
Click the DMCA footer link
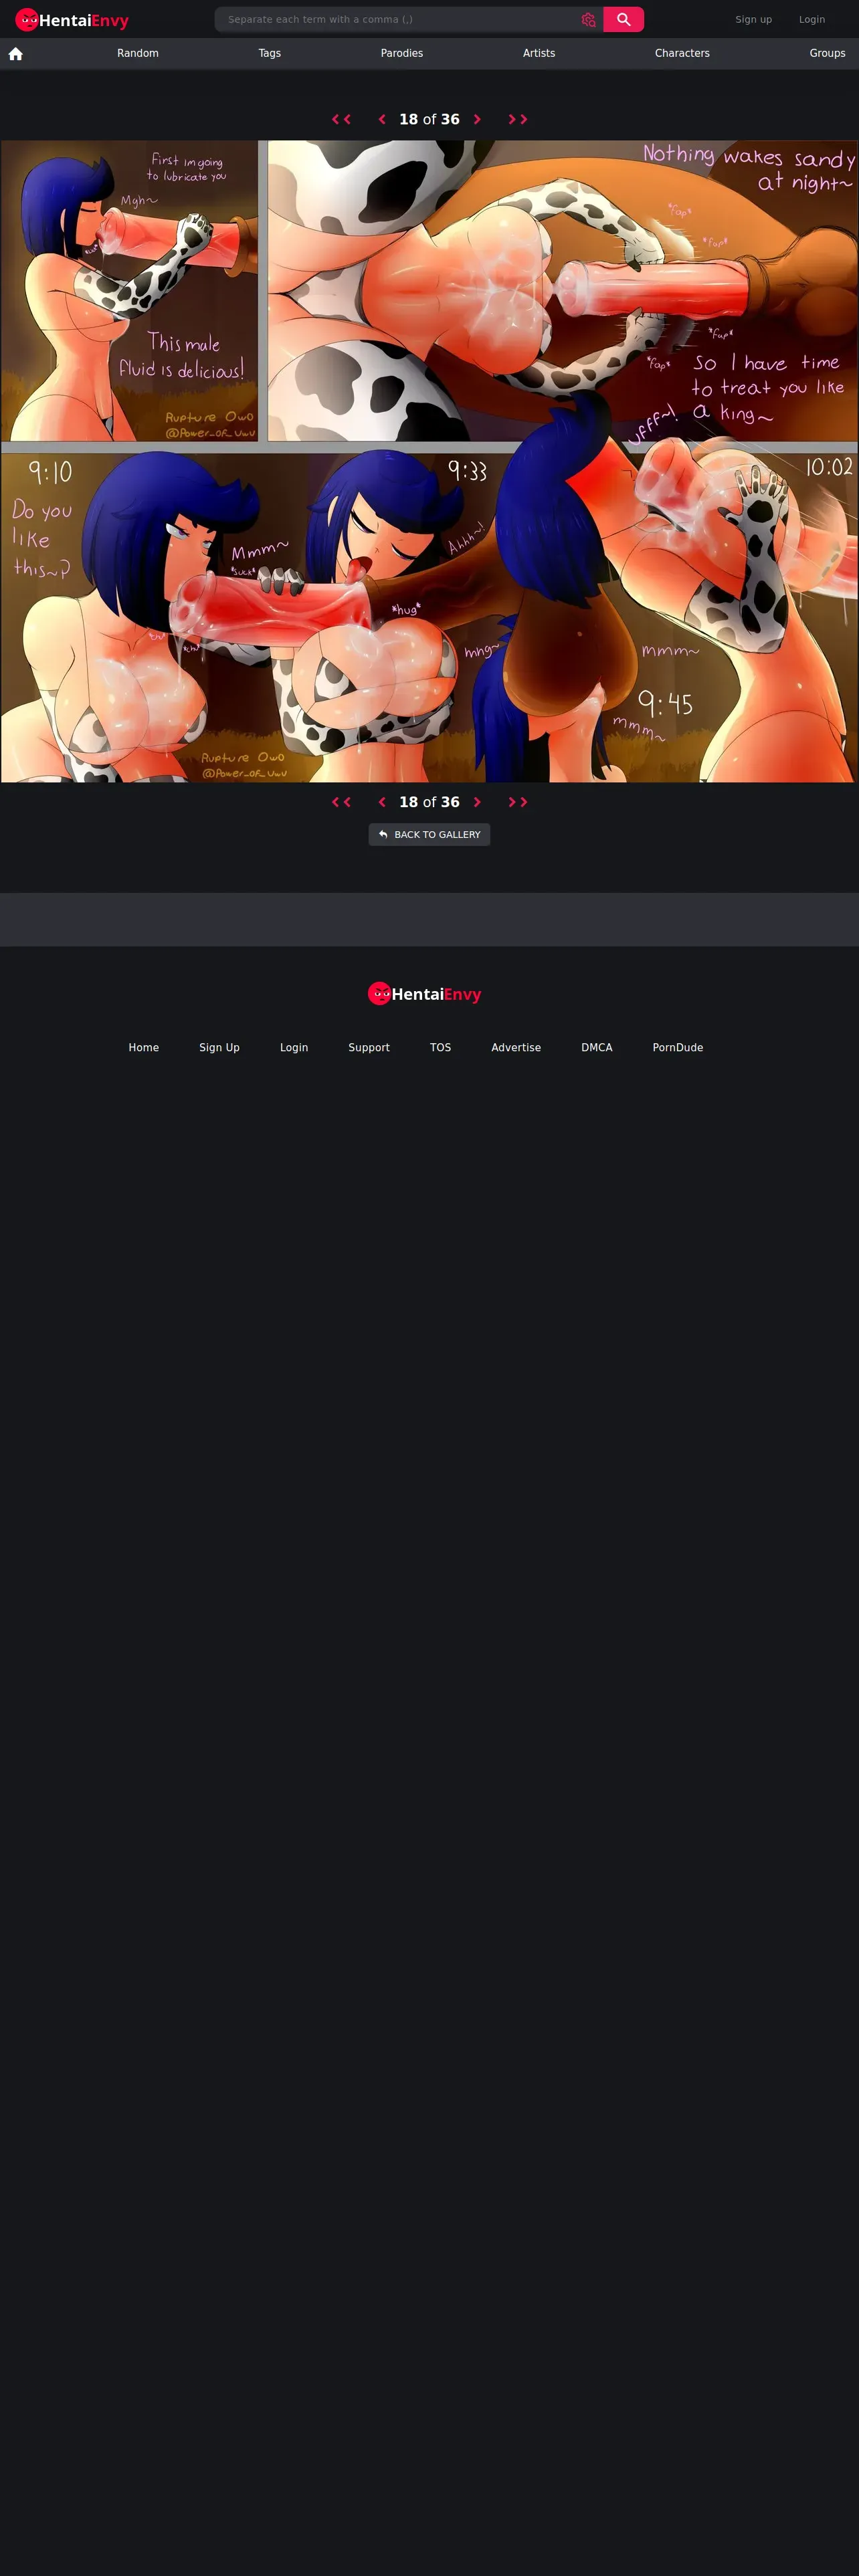click(597, 1048)
